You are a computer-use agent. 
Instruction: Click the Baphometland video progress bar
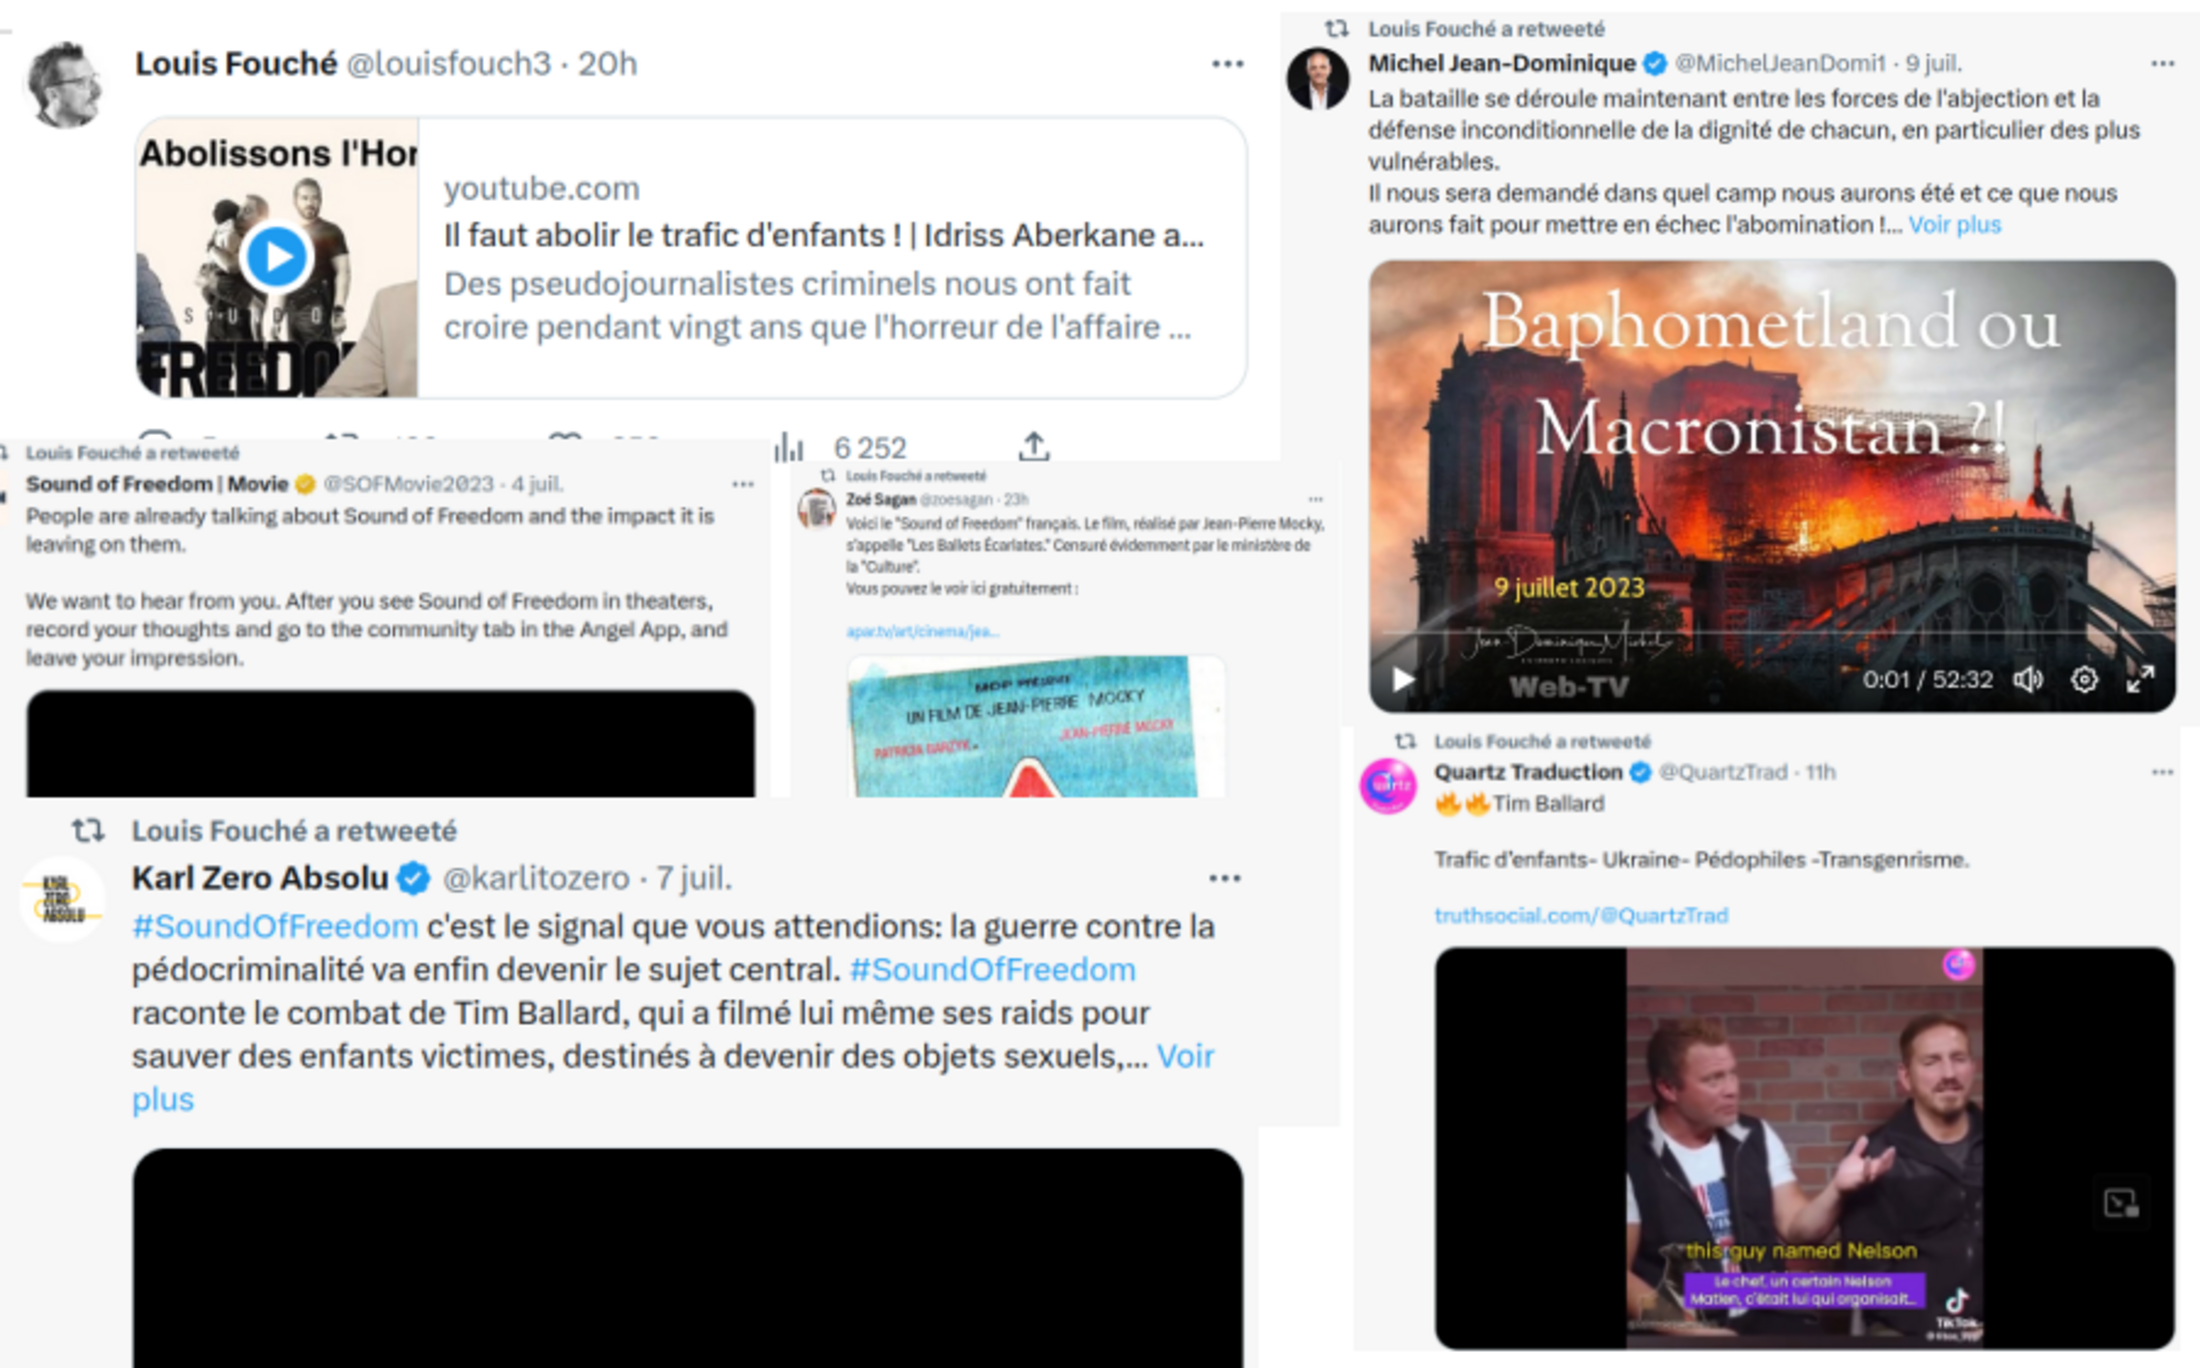tap(1772, 634)
